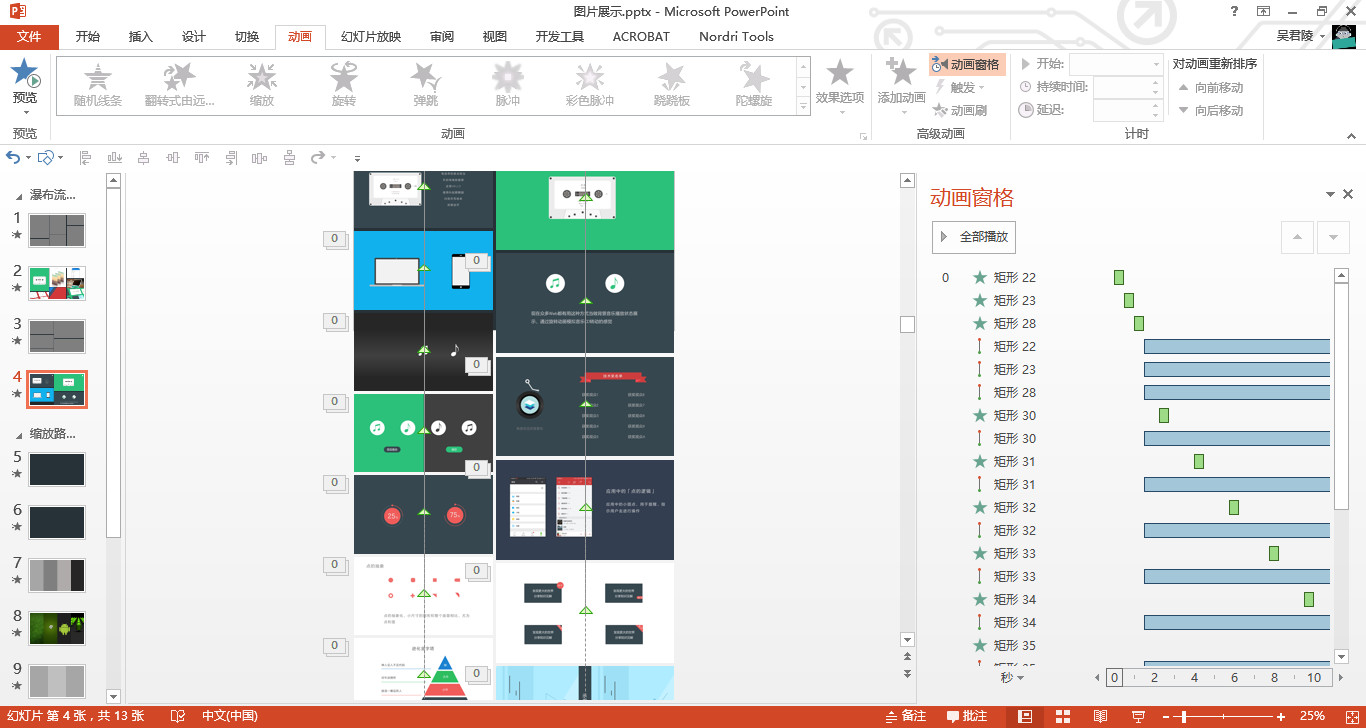Click the zoom in plus icon
This screenshot has height=728, width=1366.
click(1281, 716)
